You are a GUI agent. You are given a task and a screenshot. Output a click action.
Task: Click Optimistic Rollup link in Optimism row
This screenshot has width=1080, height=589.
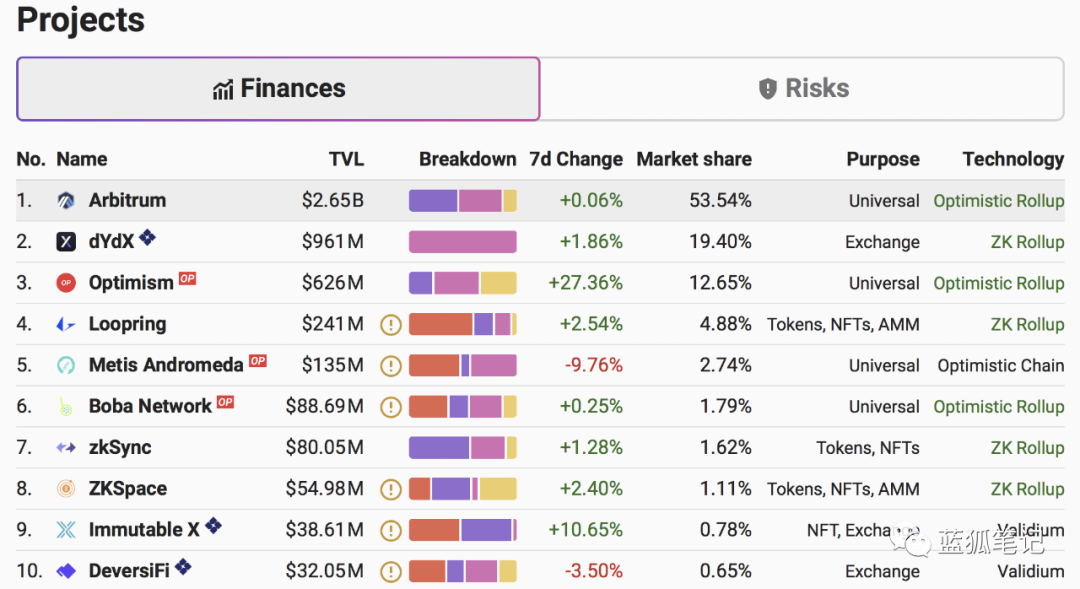(999, 283)
